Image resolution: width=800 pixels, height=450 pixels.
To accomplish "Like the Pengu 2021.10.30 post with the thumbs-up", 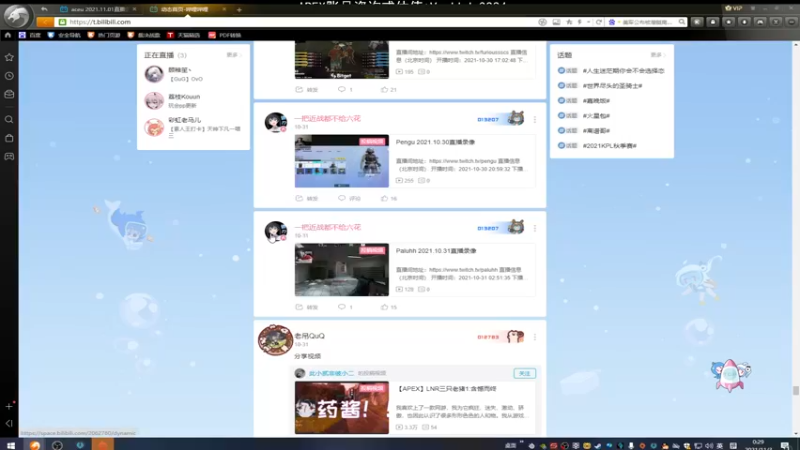I will point(384,198).
